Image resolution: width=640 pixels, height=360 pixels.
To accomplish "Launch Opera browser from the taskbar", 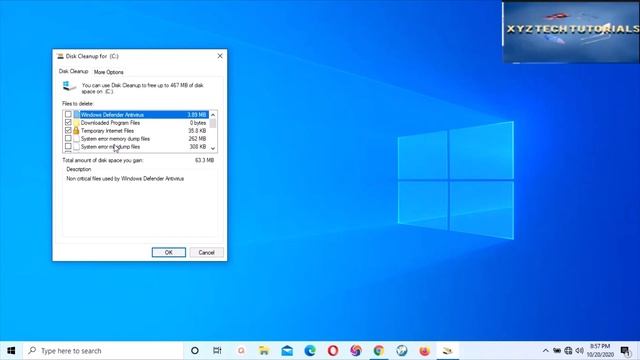I will [333, 351].
